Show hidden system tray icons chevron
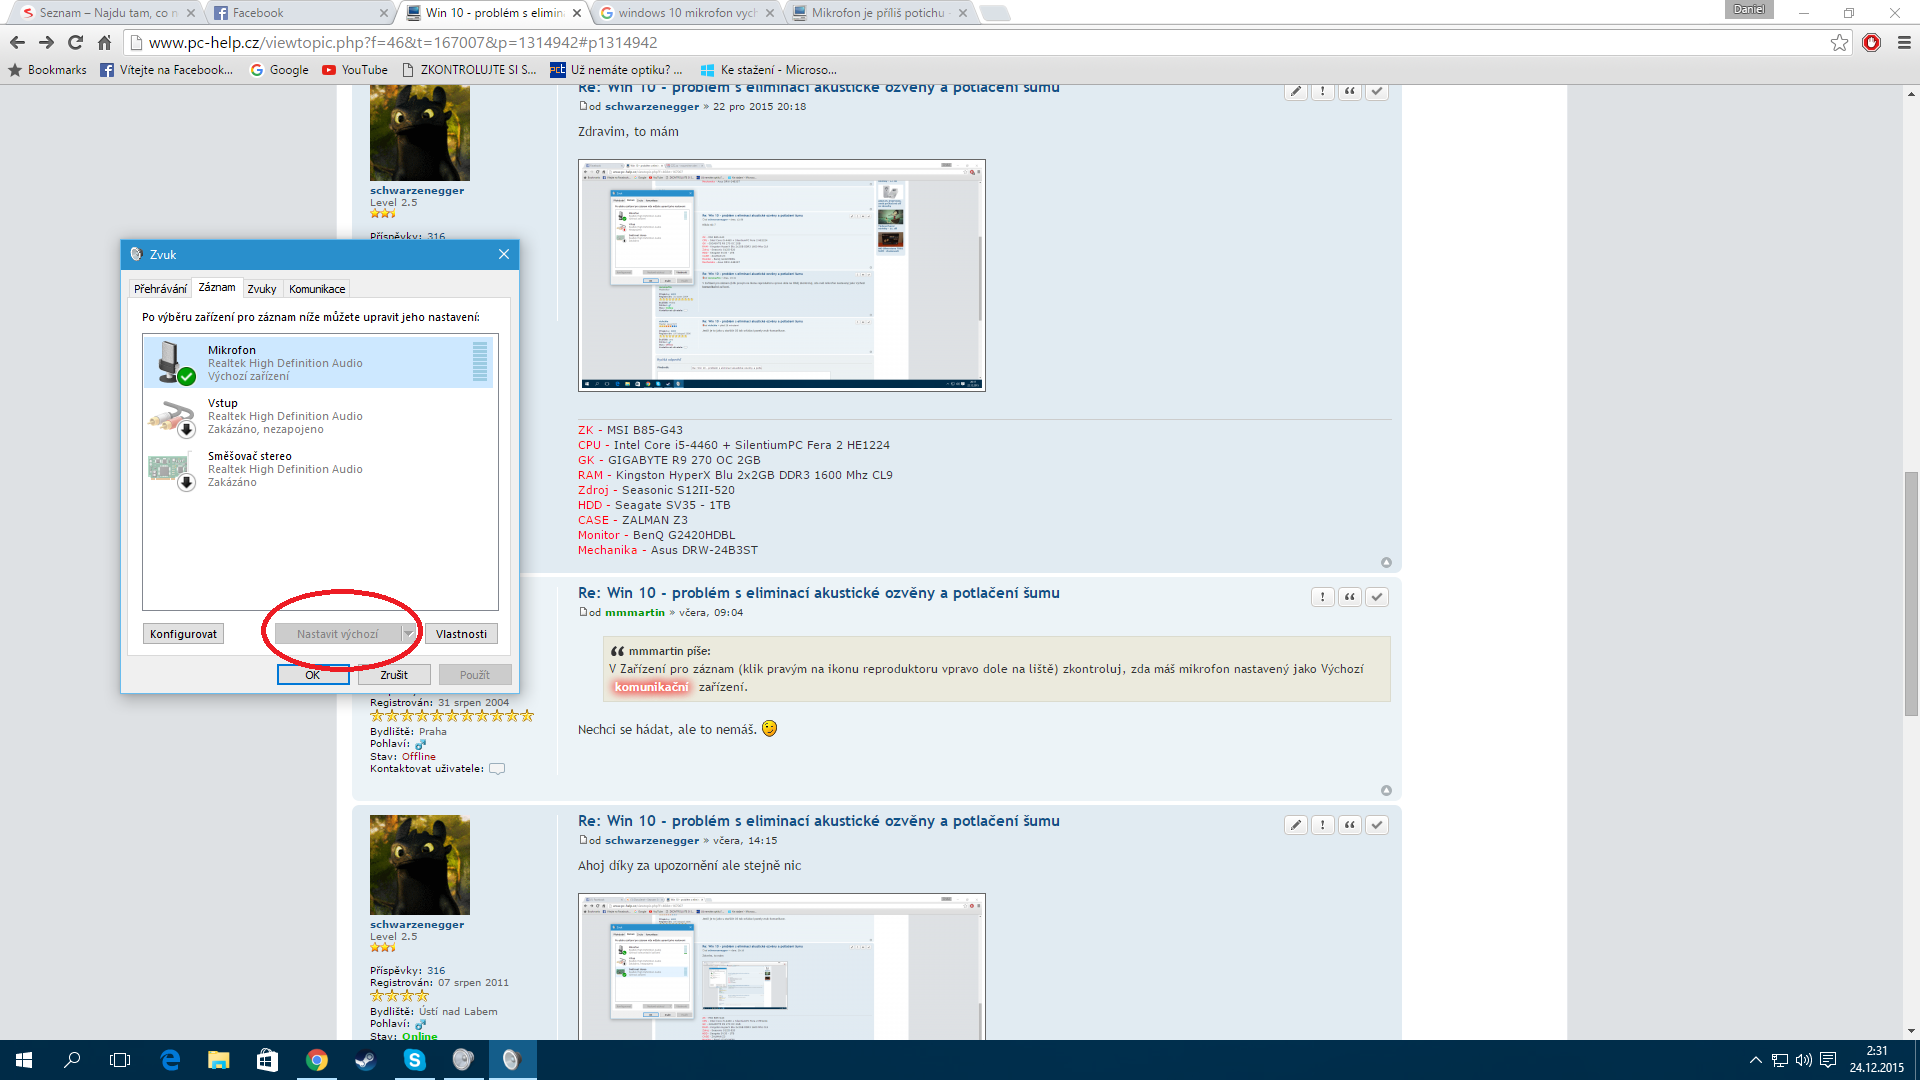 tap(1755, 1060)
